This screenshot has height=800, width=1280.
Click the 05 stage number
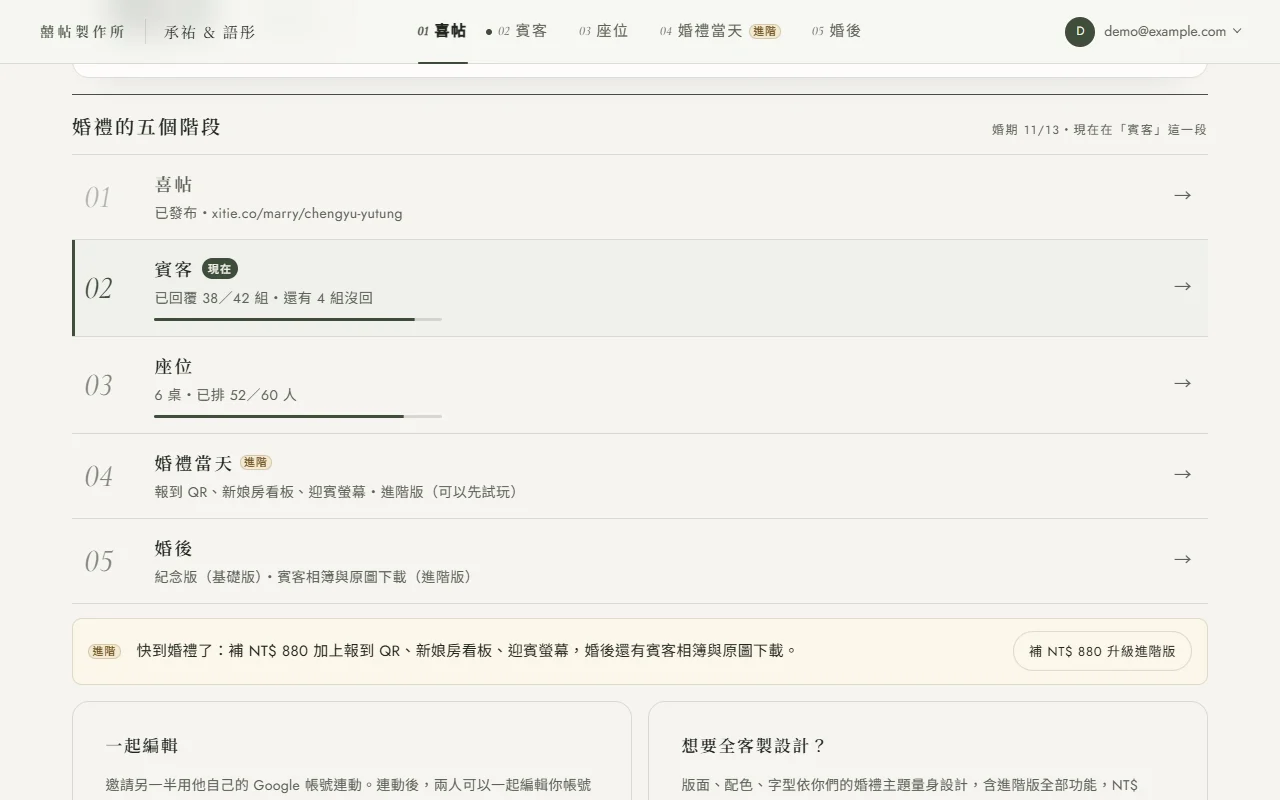[x=98, y=561]
